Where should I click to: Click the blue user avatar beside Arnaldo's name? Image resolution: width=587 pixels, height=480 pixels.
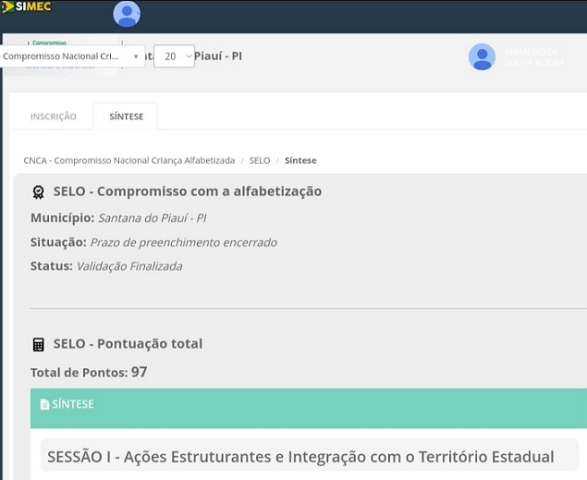point(482,57)
